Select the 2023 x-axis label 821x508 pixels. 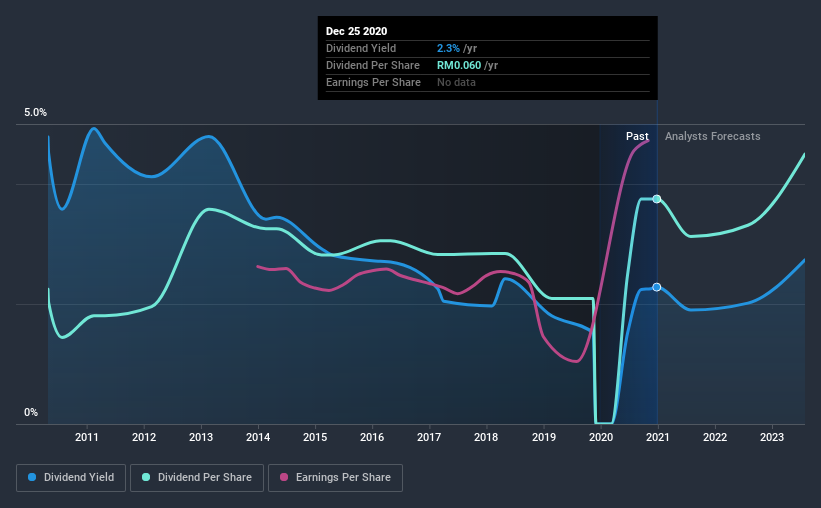pyautogui.click(x=772, y=437)
